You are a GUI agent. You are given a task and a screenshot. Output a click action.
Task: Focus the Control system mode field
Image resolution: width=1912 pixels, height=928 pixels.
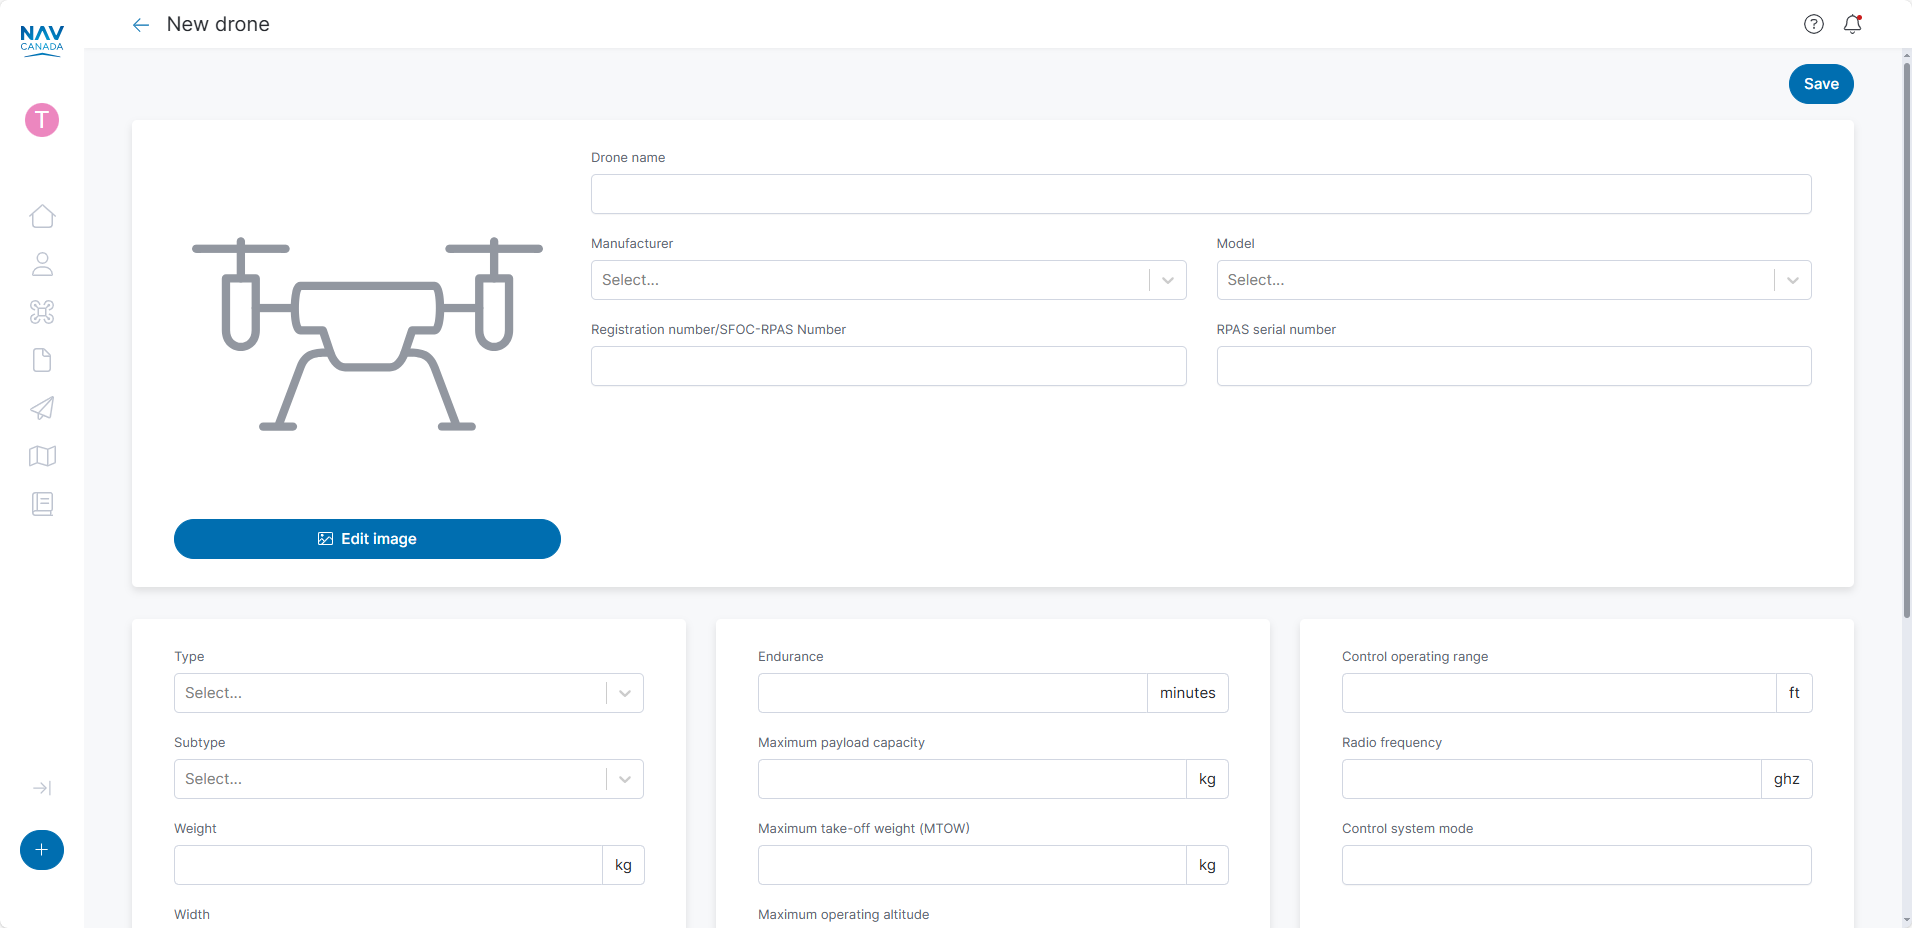tap(1577, 865)
